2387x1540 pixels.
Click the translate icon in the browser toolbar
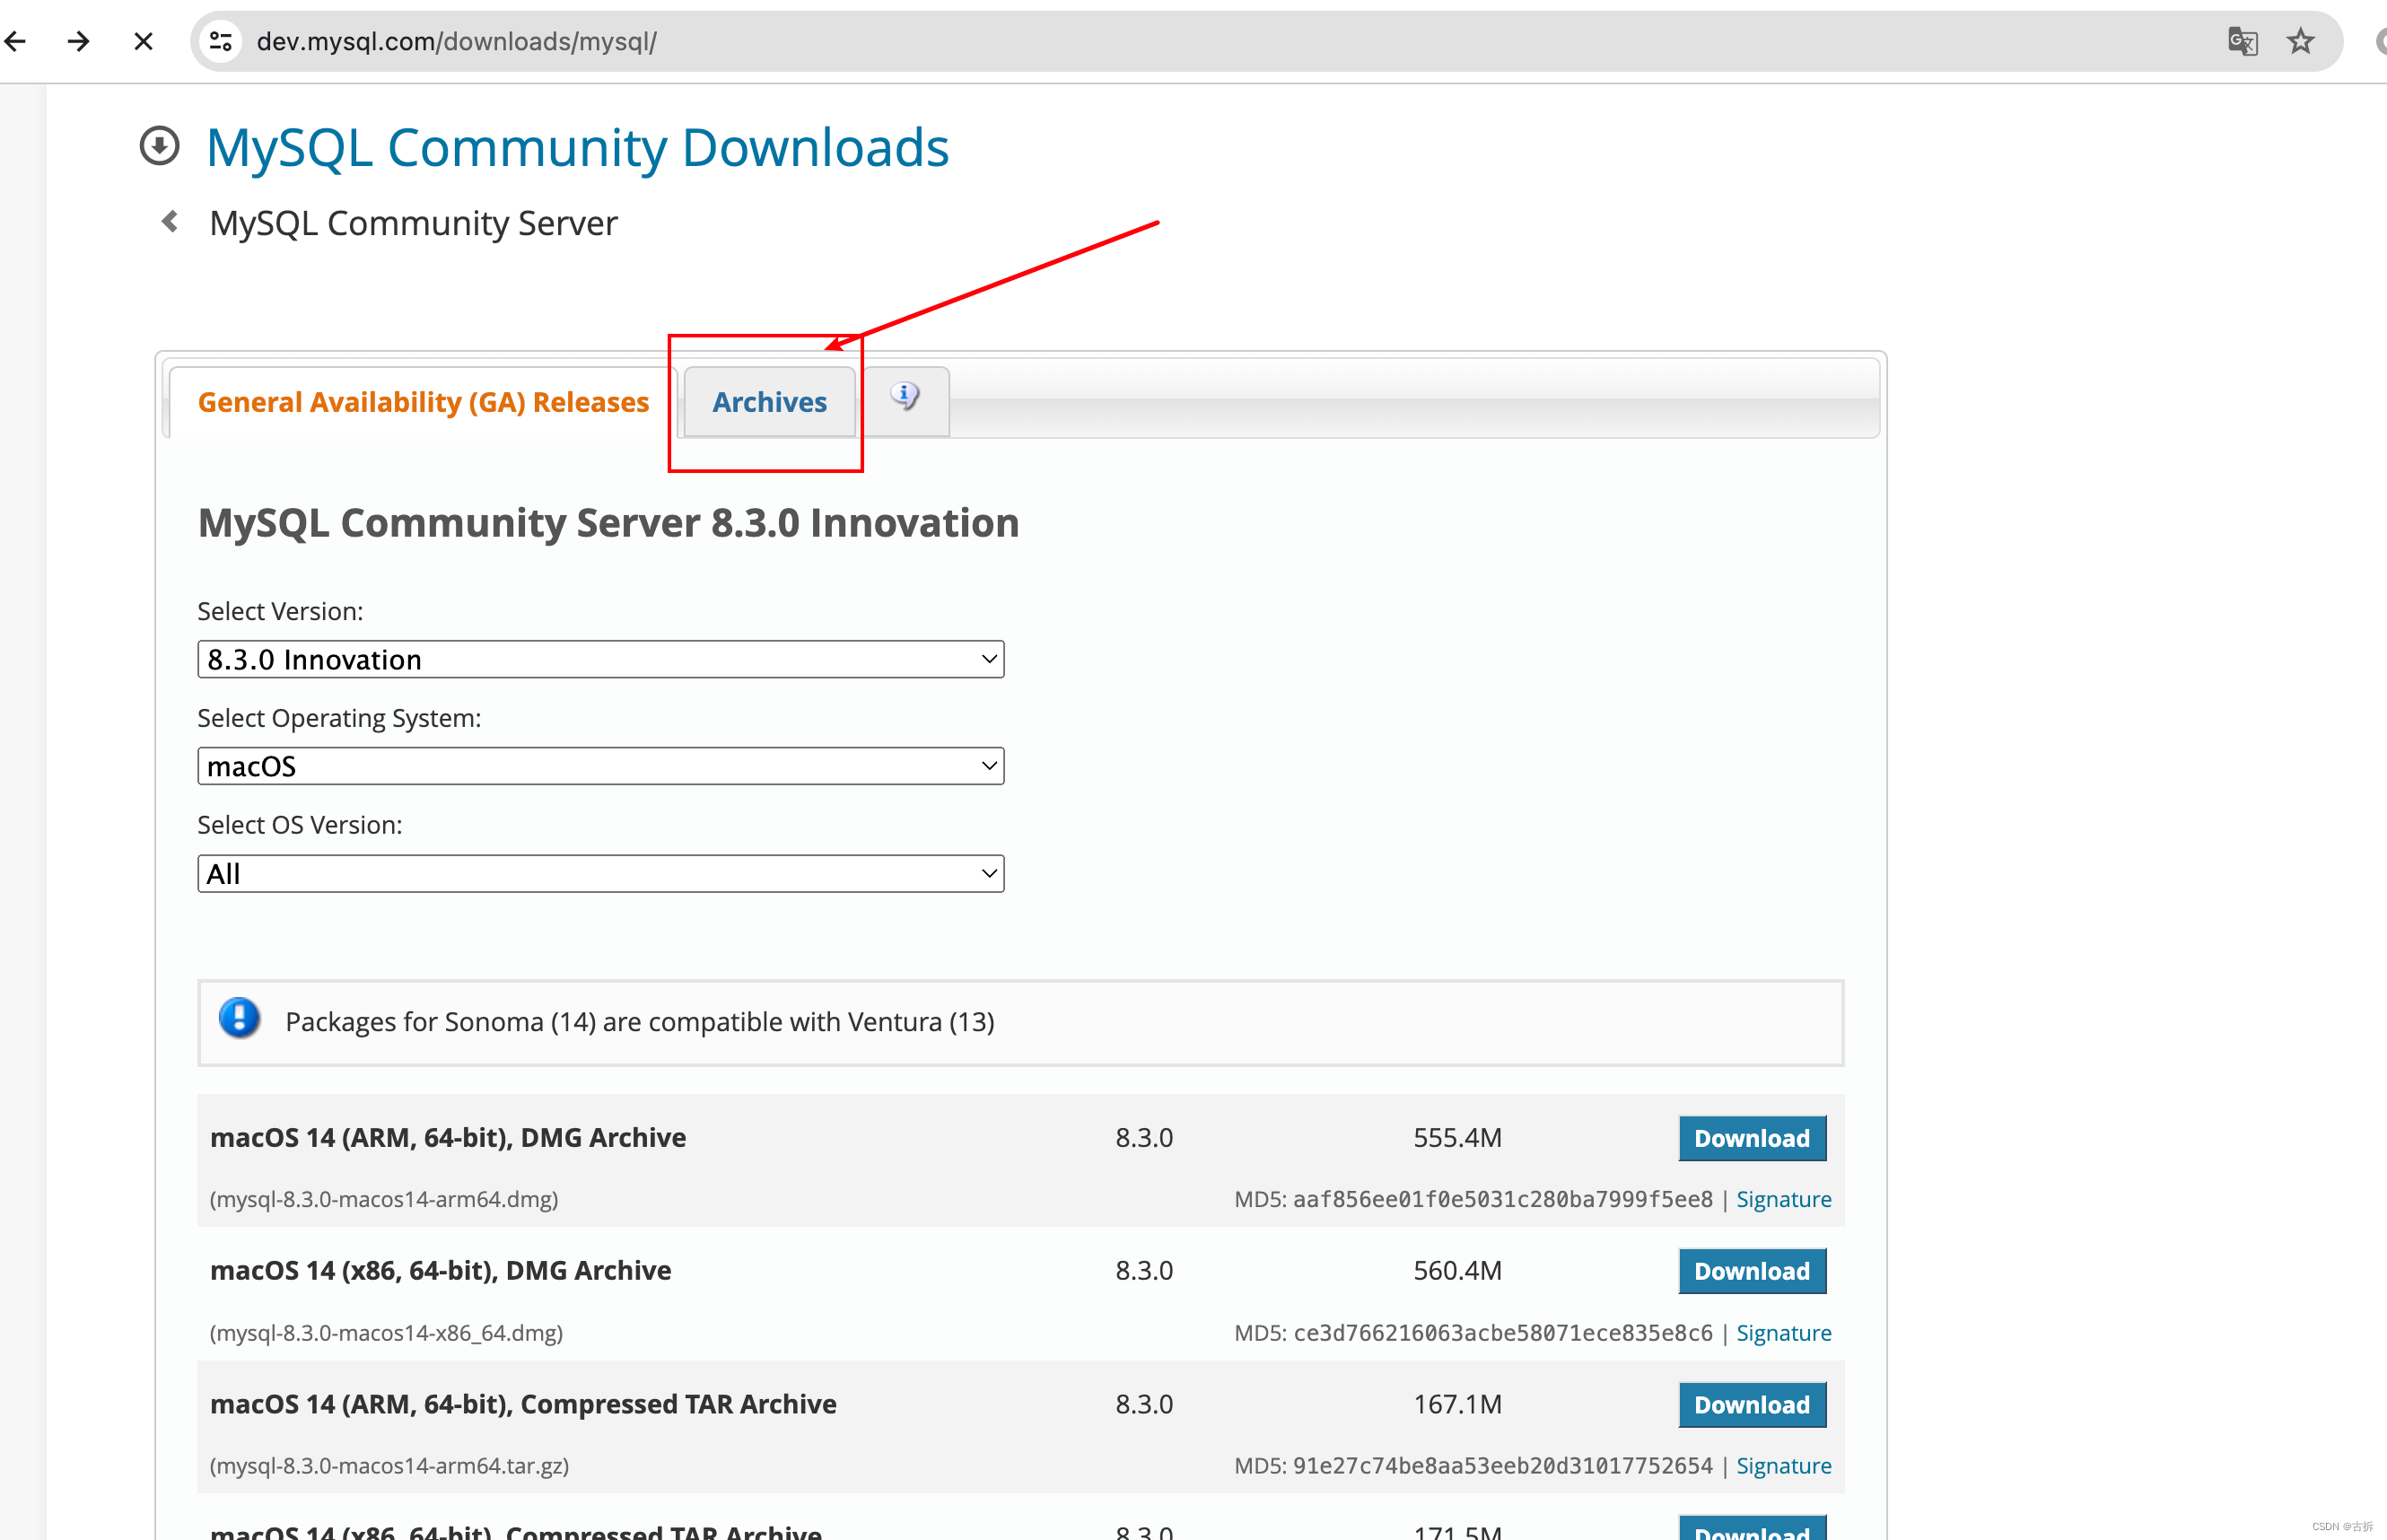2244,40
